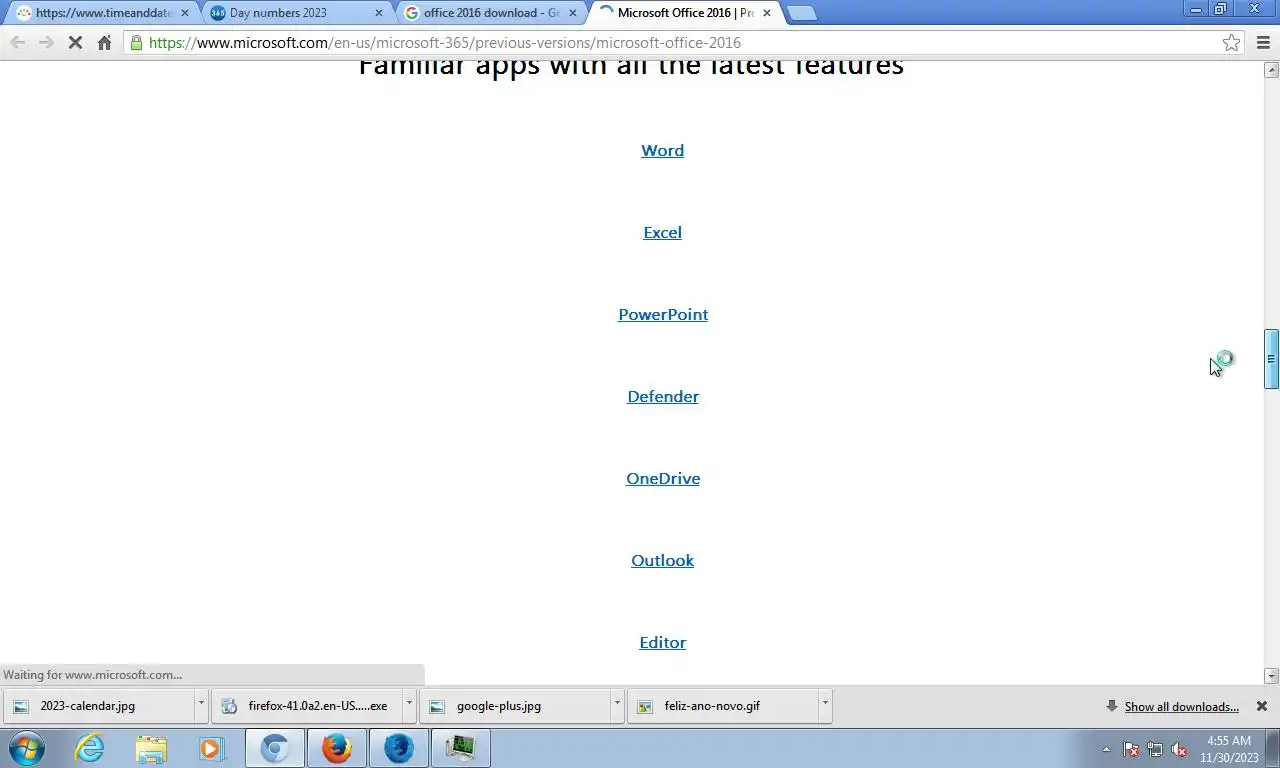Open a new tab button
Image resolution: width=1280 pixels, height=768 pixels.
pyautogui.click(x=801, y=13)
